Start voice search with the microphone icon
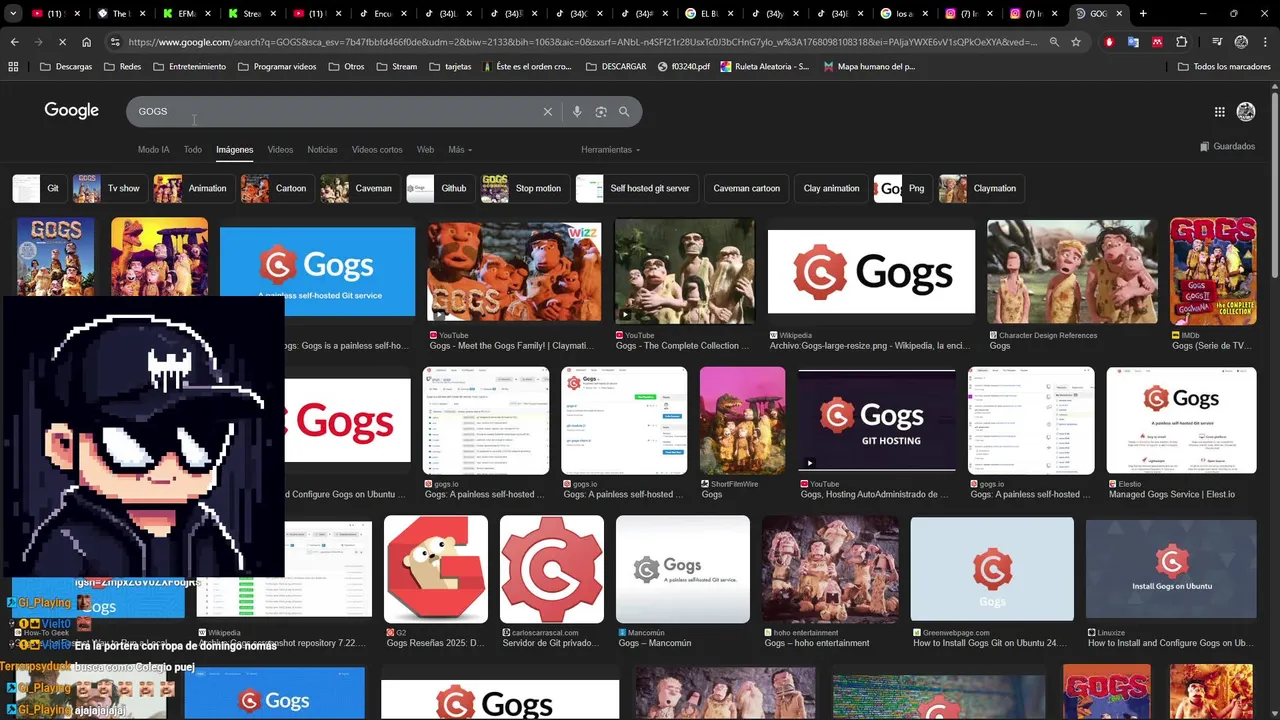Screen dimensions: 1280x720 [x=577, y=112]
